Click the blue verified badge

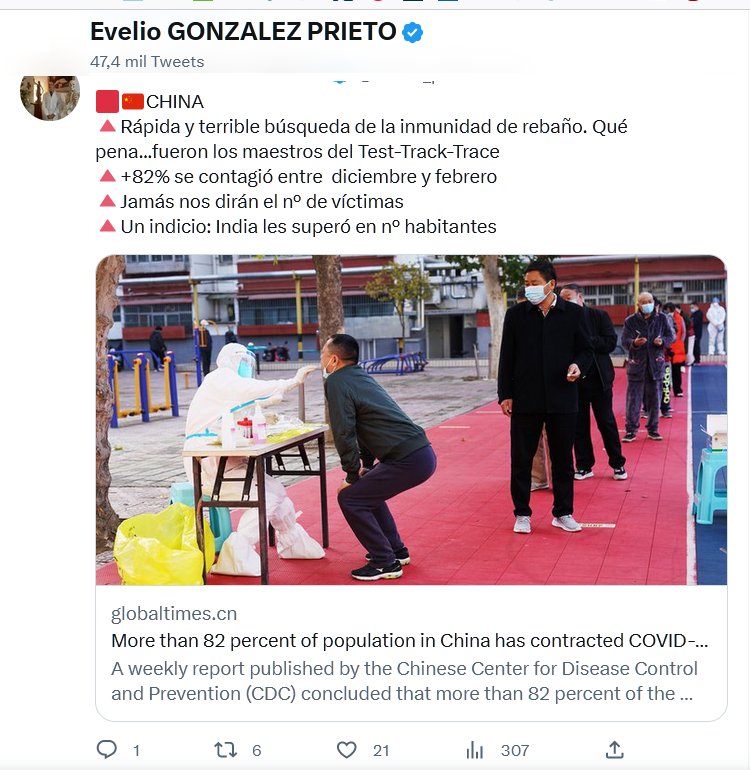click(412, 32)
